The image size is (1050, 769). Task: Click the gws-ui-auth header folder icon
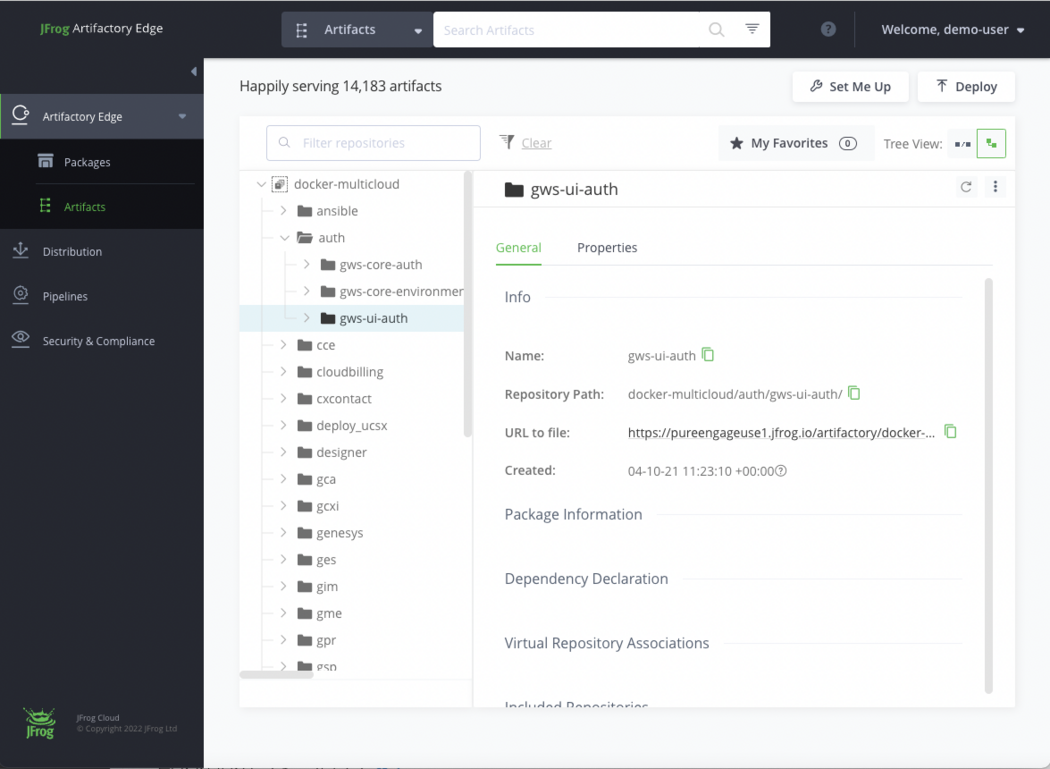coord(514,190)
